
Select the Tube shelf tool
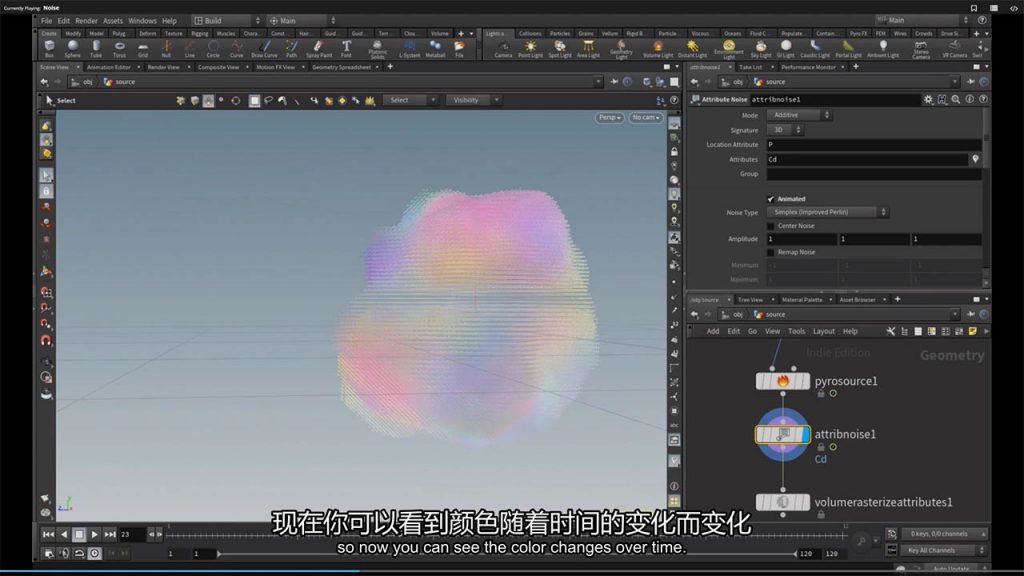[96, 48]
